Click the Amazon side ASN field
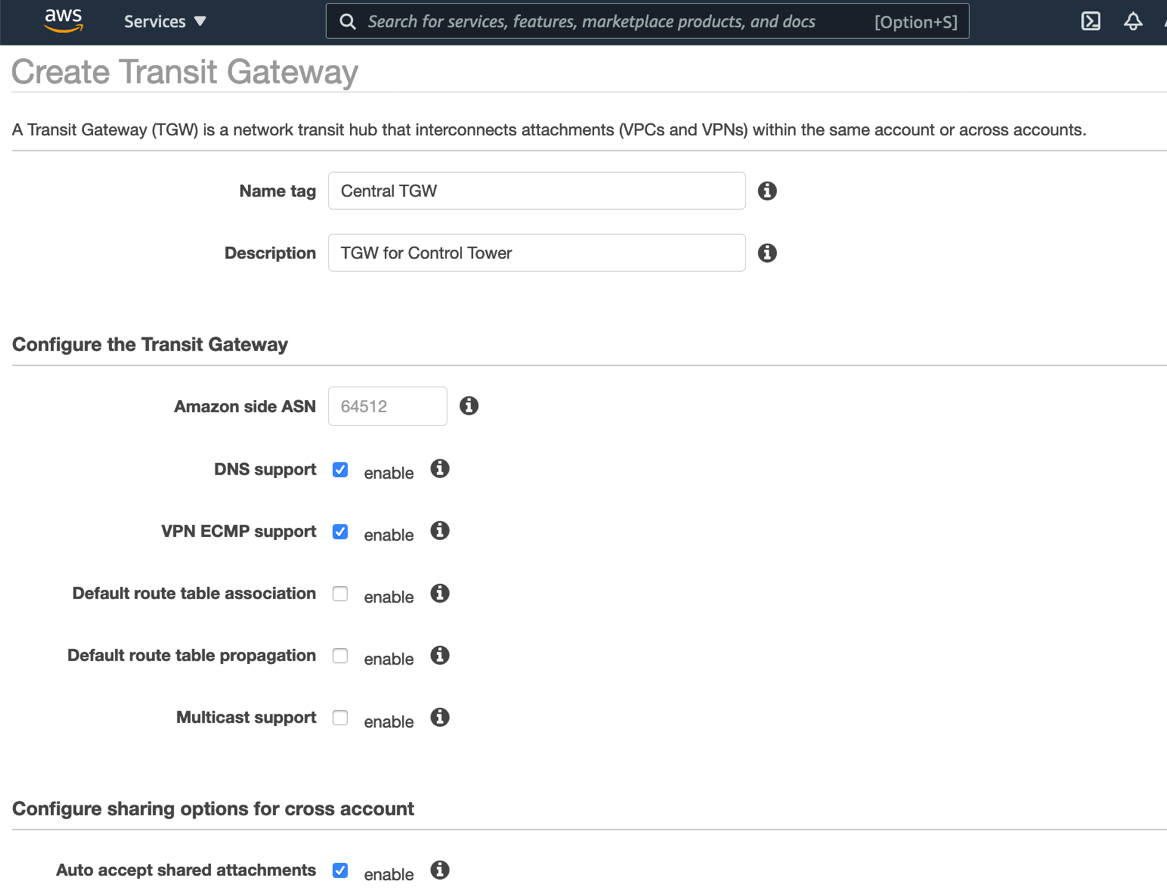 (387, 405)
